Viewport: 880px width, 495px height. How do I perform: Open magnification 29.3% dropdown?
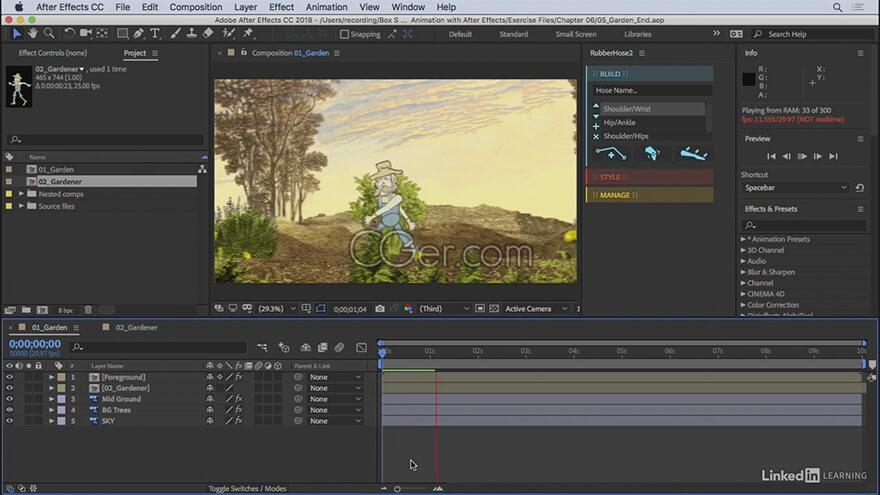(277, 309)
